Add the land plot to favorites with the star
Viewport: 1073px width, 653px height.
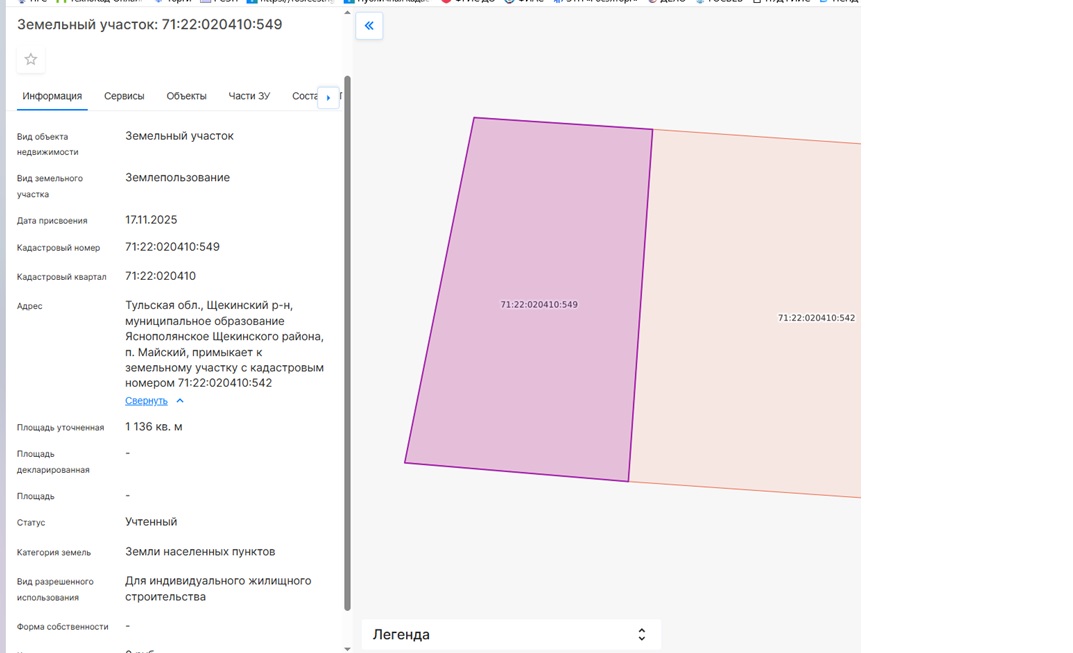(x=31, y=60)
